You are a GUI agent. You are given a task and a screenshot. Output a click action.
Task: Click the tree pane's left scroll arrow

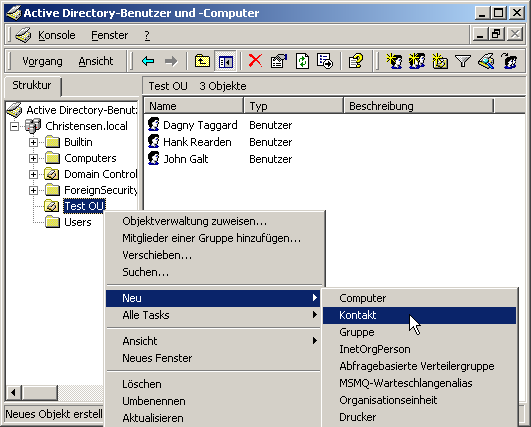pyautogui.click(x=14, y=393)
